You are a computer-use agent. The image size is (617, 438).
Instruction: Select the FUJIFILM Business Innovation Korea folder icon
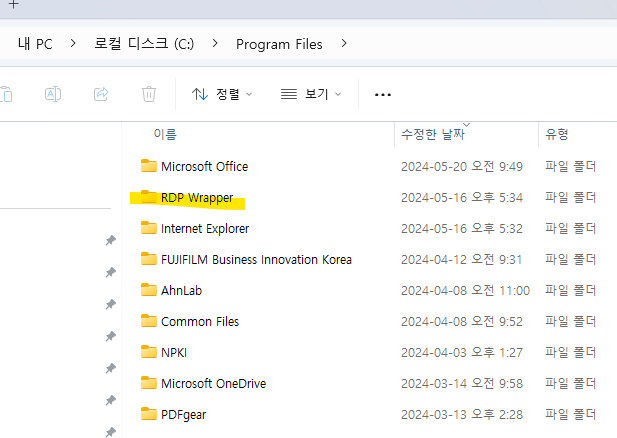[x=149, y=259]
